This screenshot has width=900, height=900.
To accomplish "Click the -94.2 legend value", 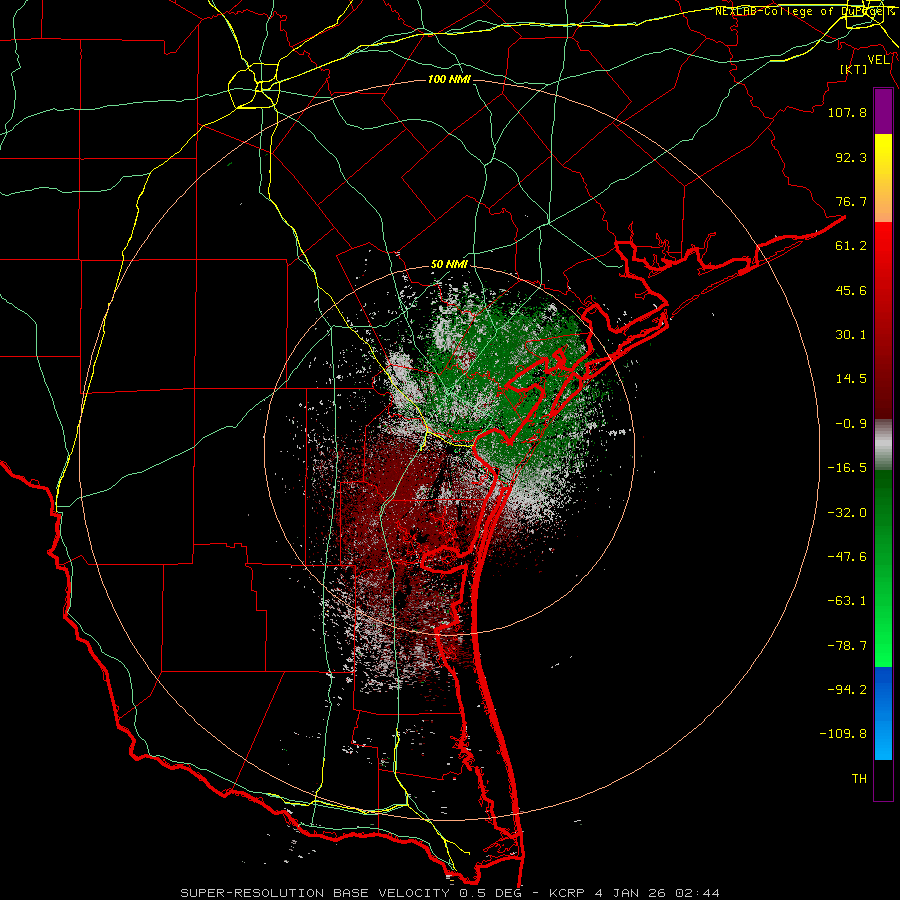I will 847,690.
